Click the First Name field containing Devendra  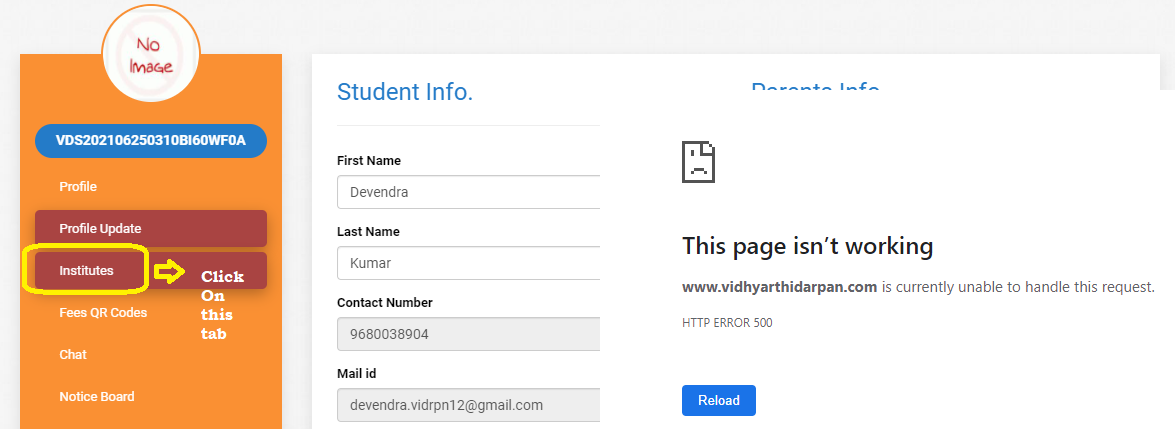click(468, 192)
